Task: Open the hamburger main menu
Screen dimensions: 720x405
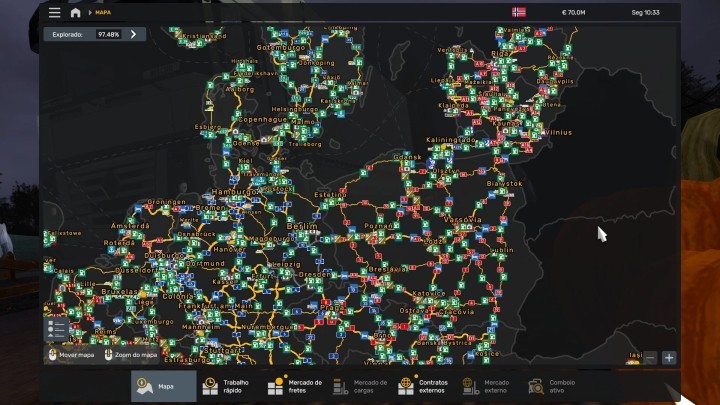Action: 55,12
